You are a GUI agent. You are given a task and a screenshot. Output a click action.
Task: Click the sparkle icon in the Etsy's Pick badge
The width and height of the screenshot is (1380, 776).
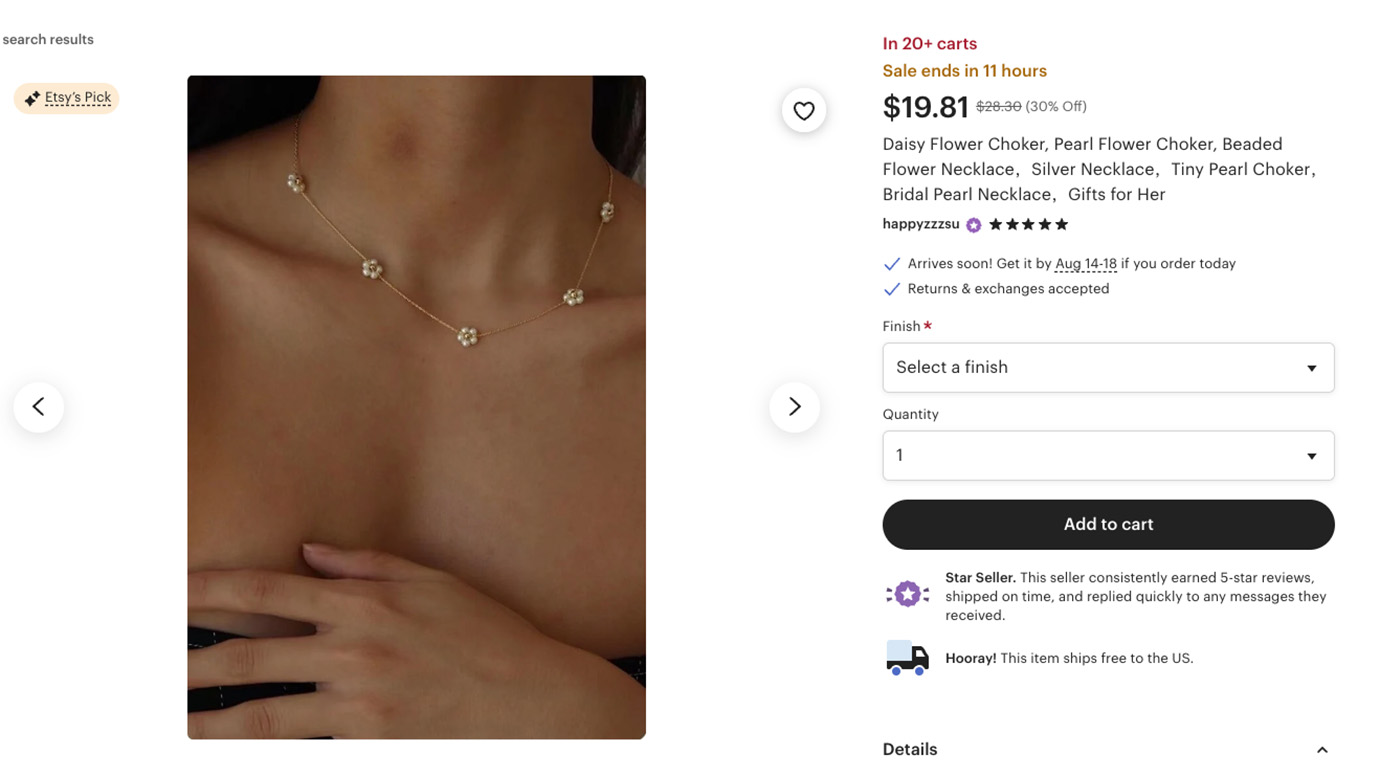(34, 97)
